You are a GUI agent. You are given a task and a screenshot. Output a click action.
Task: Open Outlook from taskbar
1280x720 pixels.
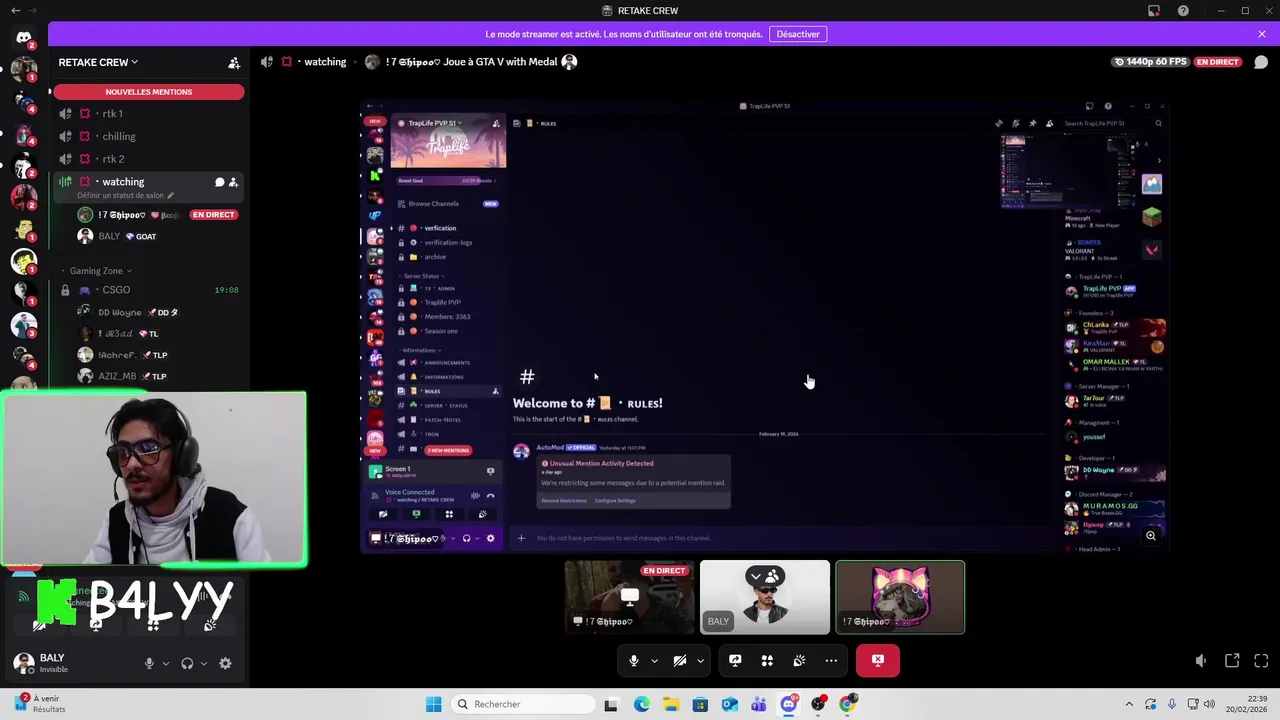730,704
